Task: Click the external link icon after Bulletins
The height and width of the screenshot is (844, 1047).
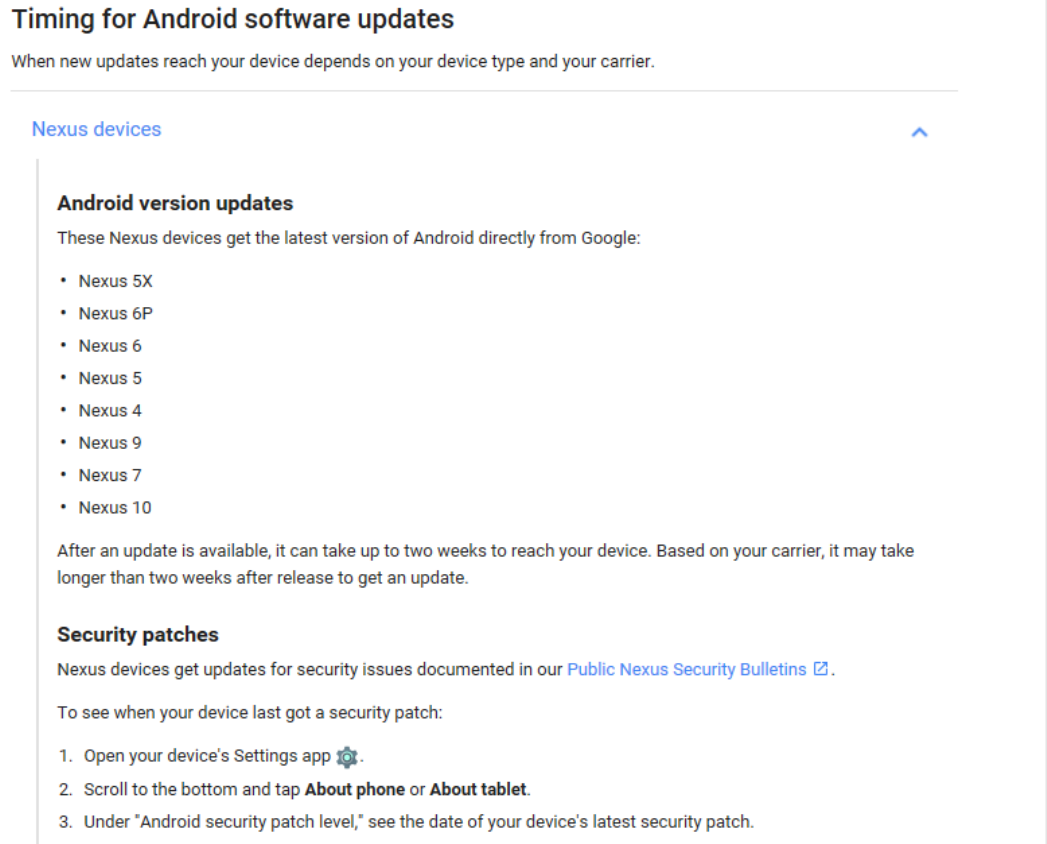Action: click(821, 668)
